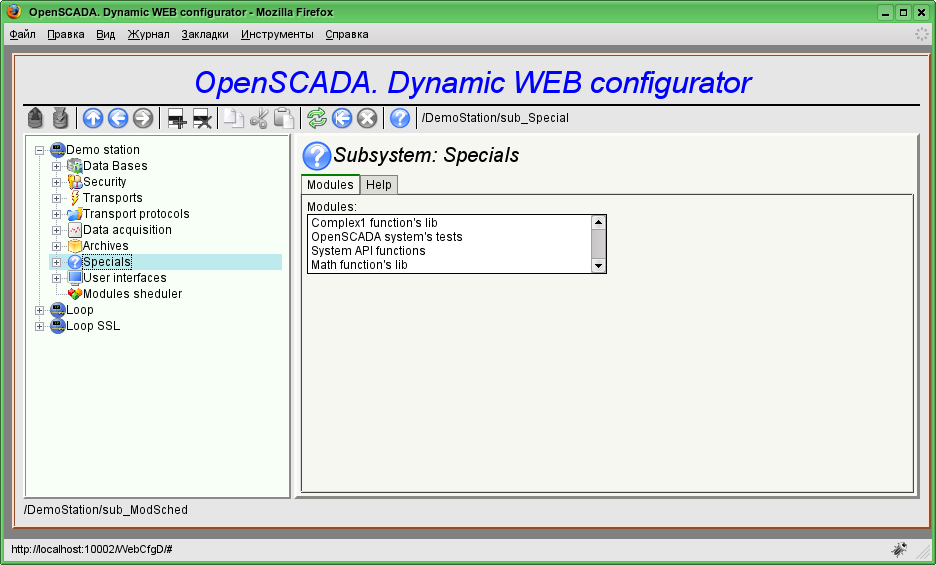
Task: Click the Add item toolbar icon
Action: pyautogui.click(x=177, y=118)
